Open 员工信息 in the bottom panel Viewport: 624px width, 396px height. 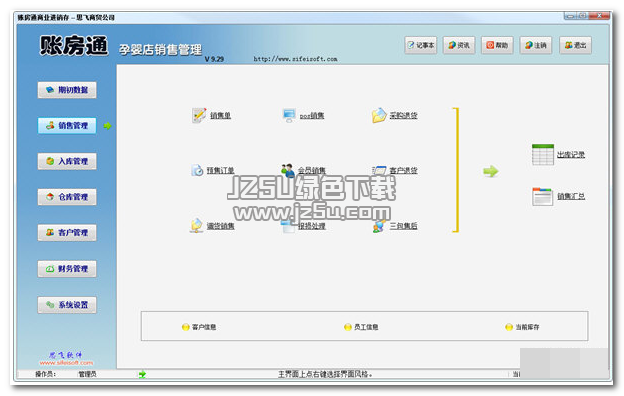(x=366, y=327)
